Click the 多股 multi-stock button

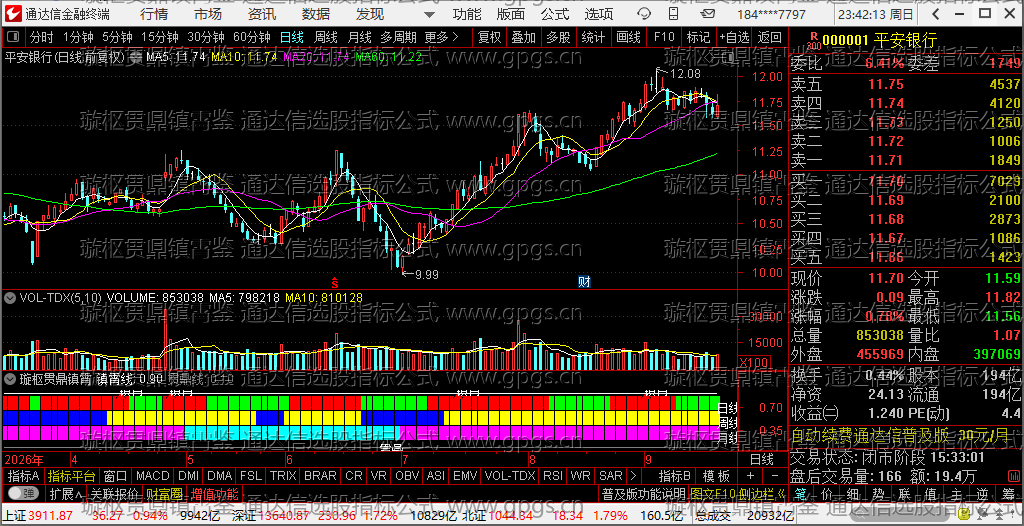pyautogui.click(x=558, y=37)
